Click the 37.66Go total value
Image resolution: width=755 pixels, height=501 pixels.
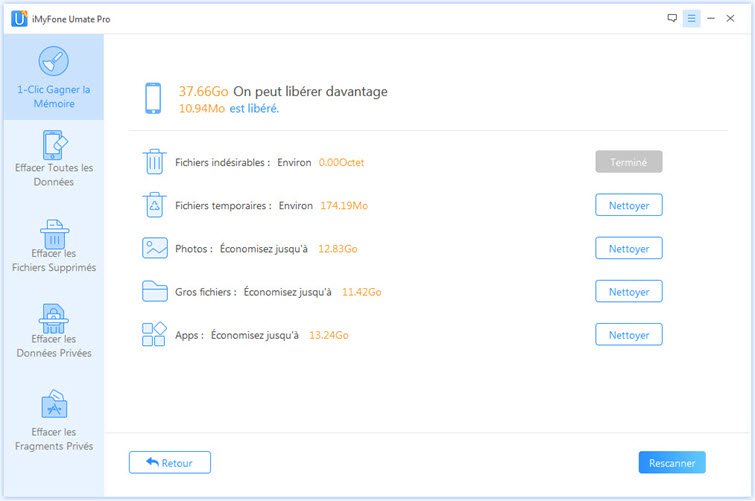tap(203, 91)
